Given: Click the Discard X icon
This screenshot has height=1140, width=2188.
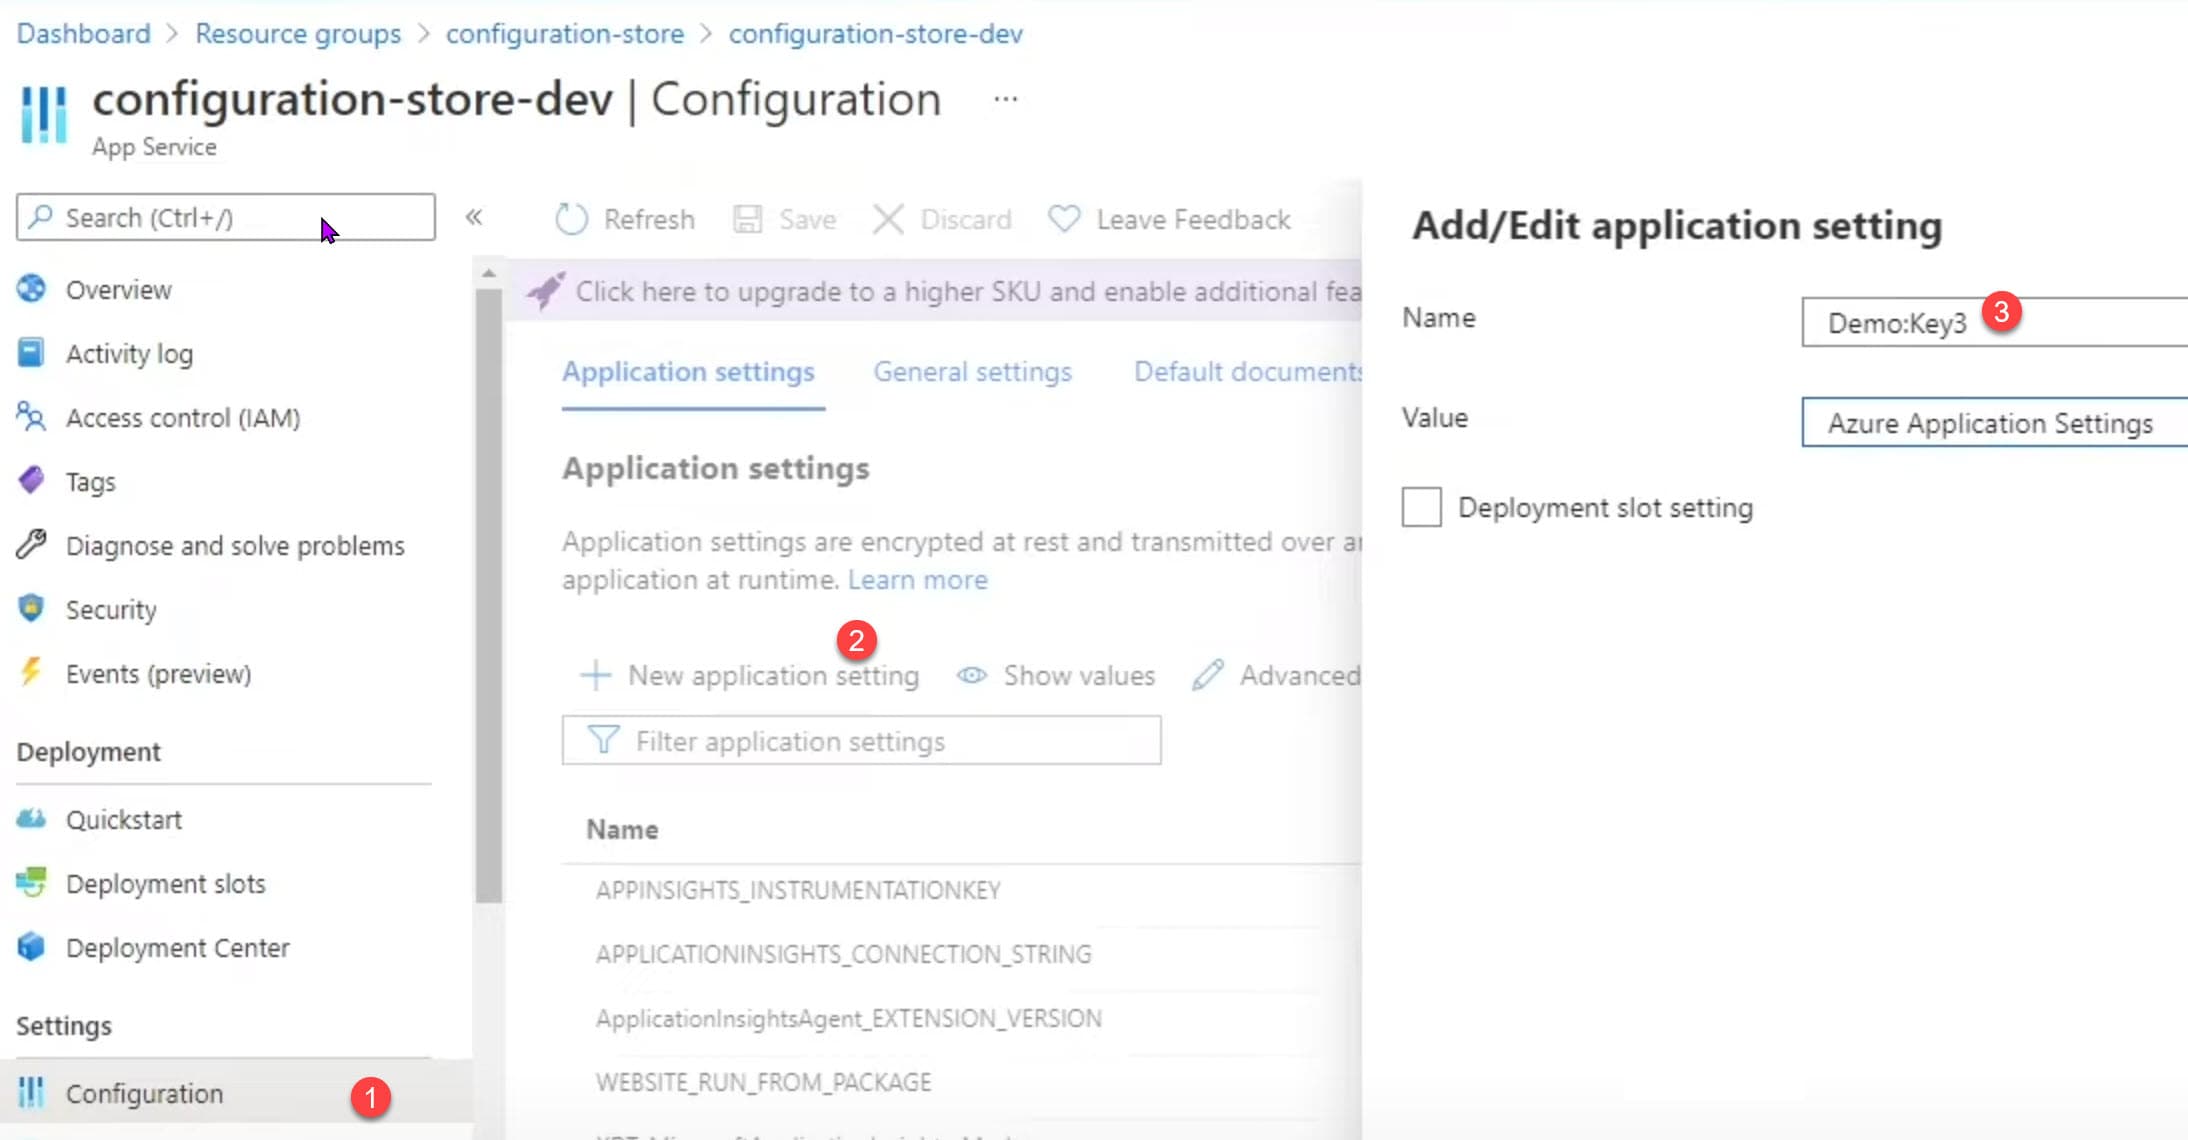Looking at the screenshot, I should [x=888, y=219].
